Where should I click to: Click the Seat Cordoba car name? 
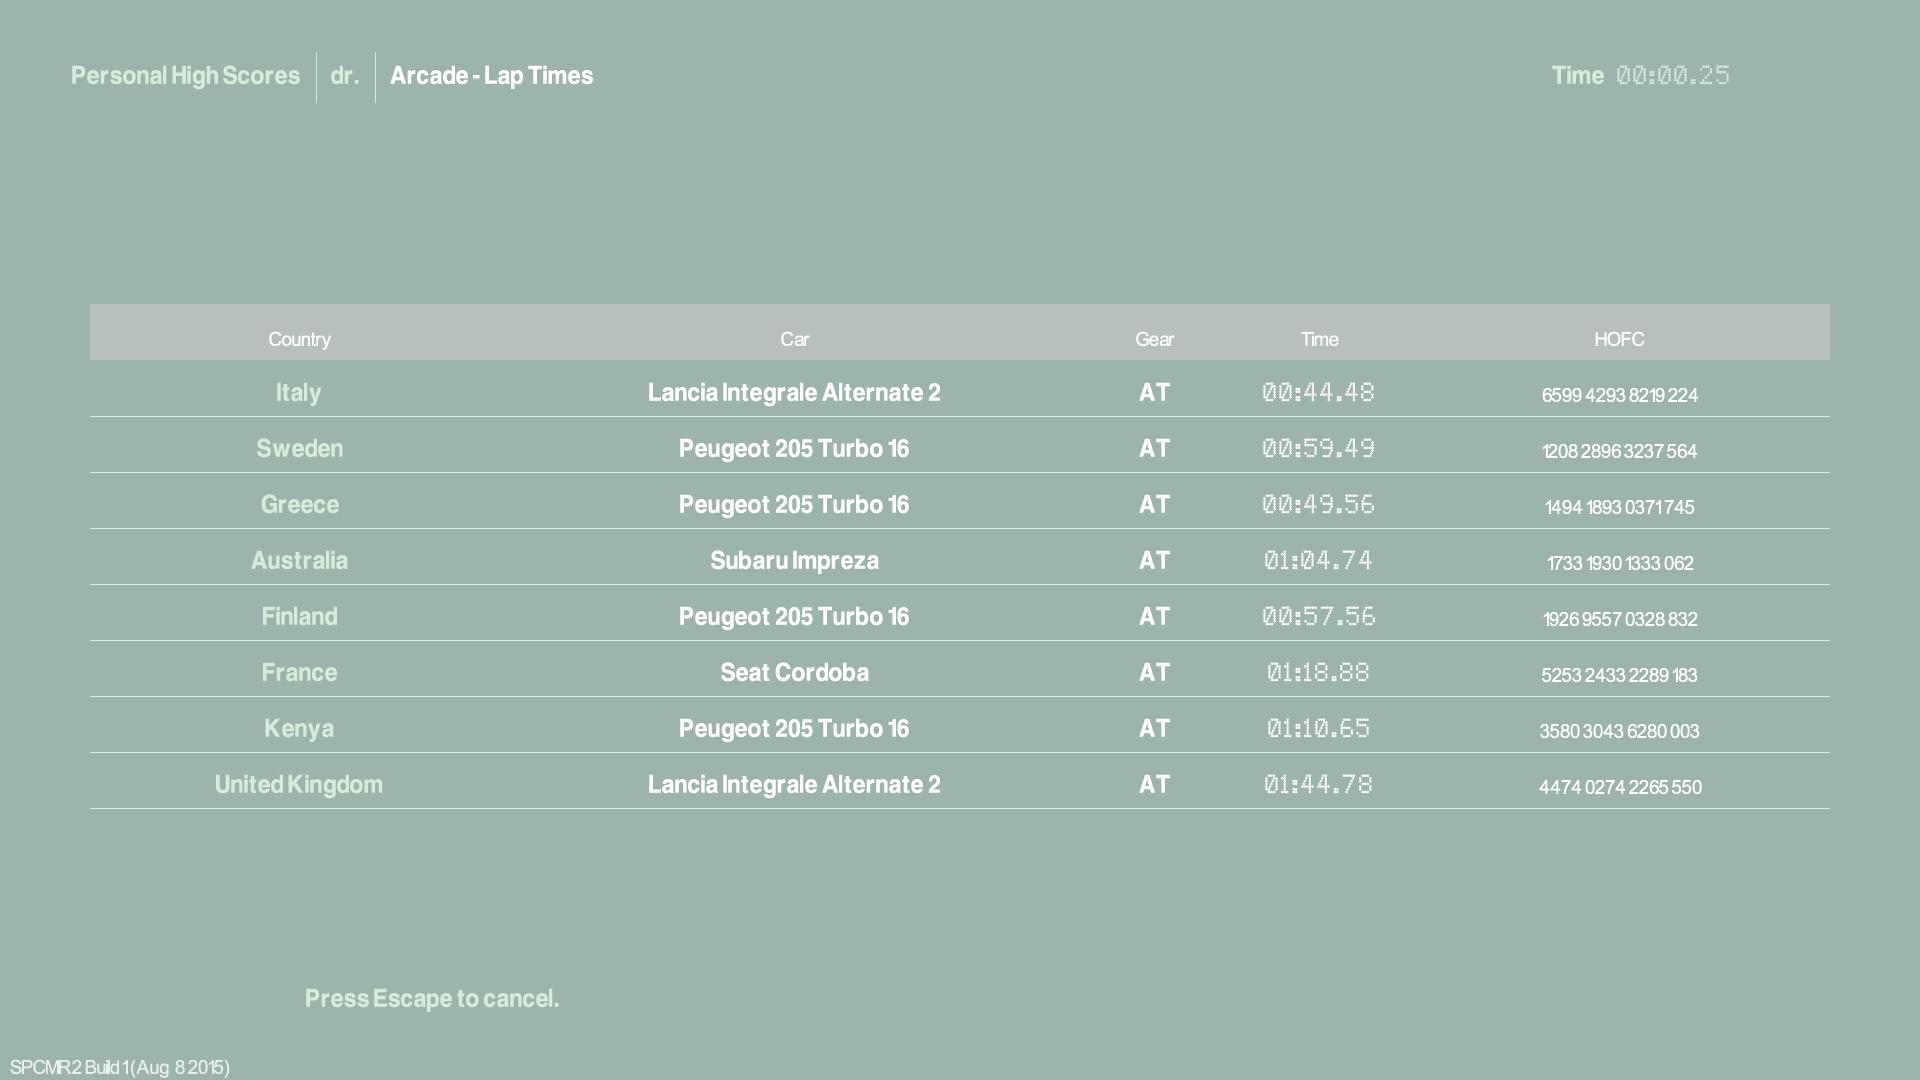[794, 672]
